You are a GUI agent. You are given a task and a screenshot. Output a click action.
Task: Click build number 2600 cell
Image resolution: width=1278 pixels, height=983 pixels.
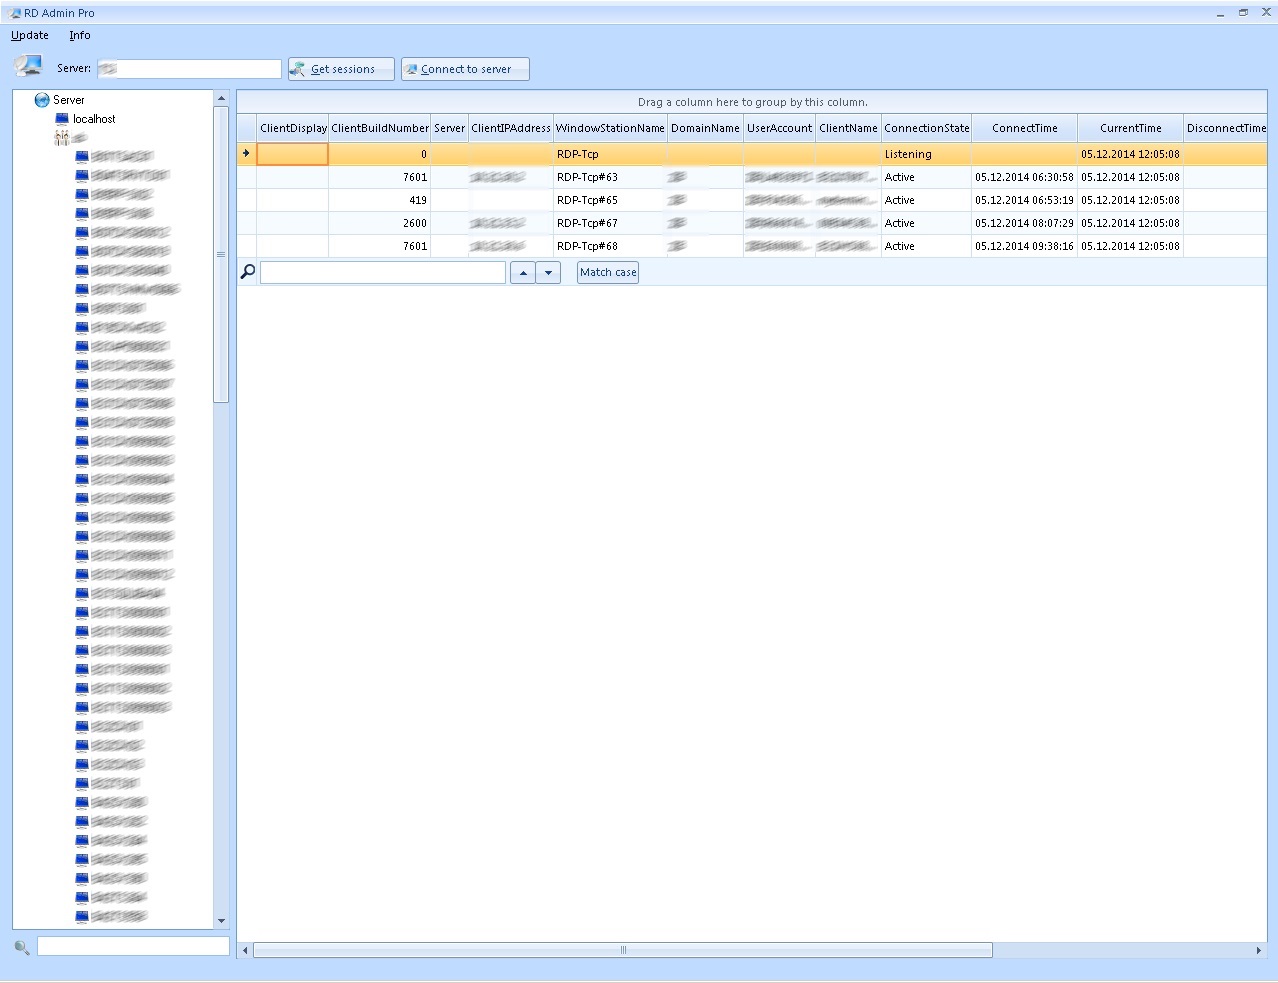point(380,223)
